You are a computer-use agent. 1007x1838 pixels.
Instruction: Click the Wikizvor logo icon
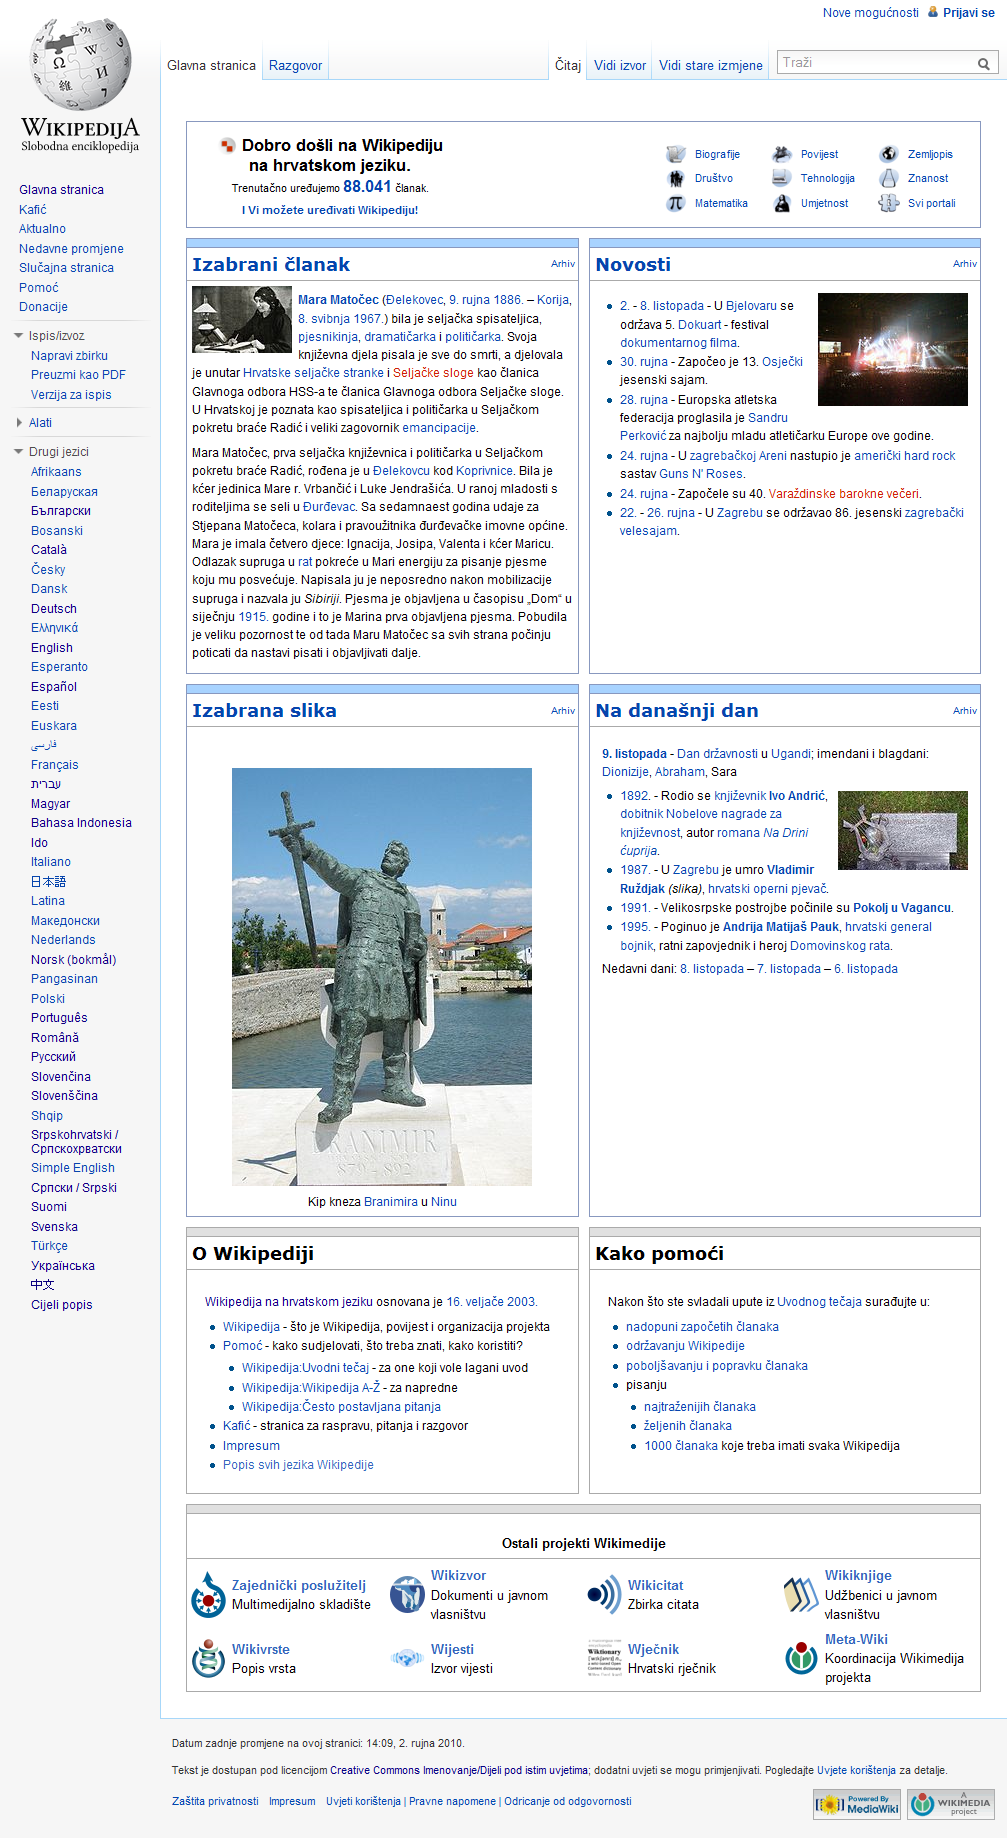tap(407, 1594)
